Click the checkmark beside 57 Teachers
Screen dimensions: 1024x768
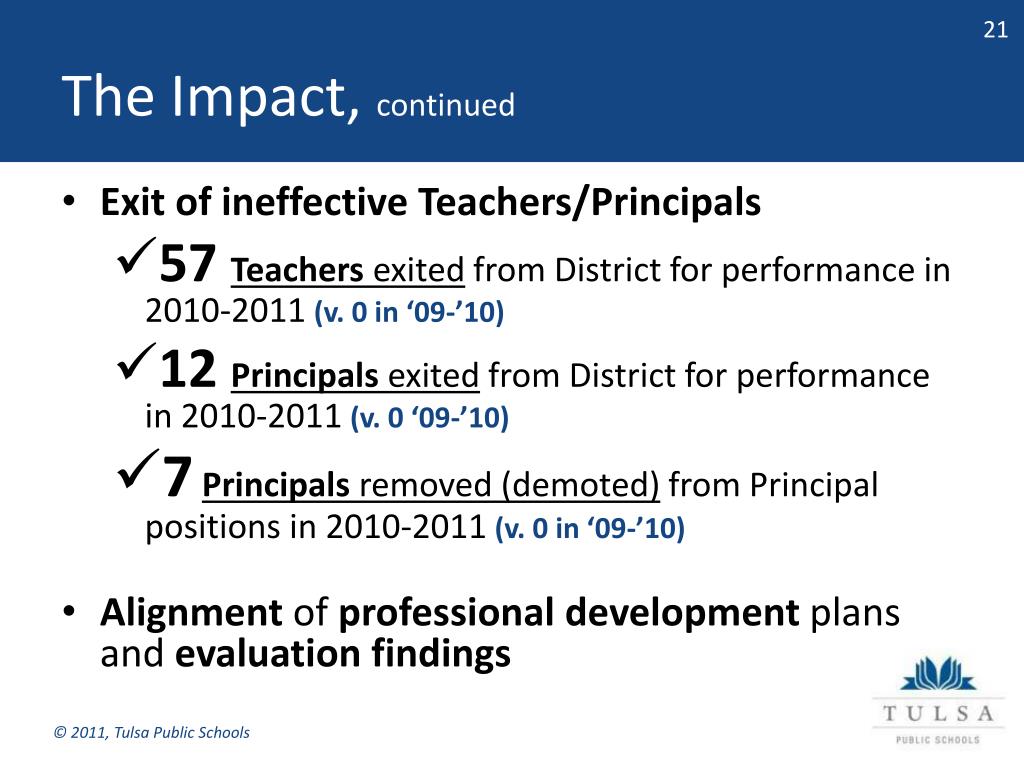pyautogui.click(x=137, y=255)
